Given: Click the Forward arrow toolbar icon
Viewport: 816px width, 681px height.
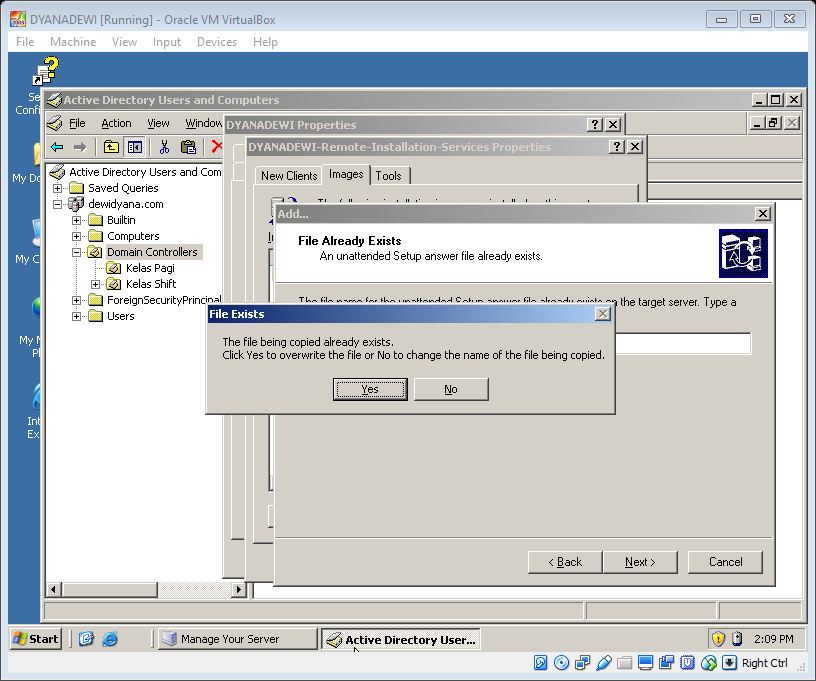Looking at the screenshot, I should click(80, 147).
